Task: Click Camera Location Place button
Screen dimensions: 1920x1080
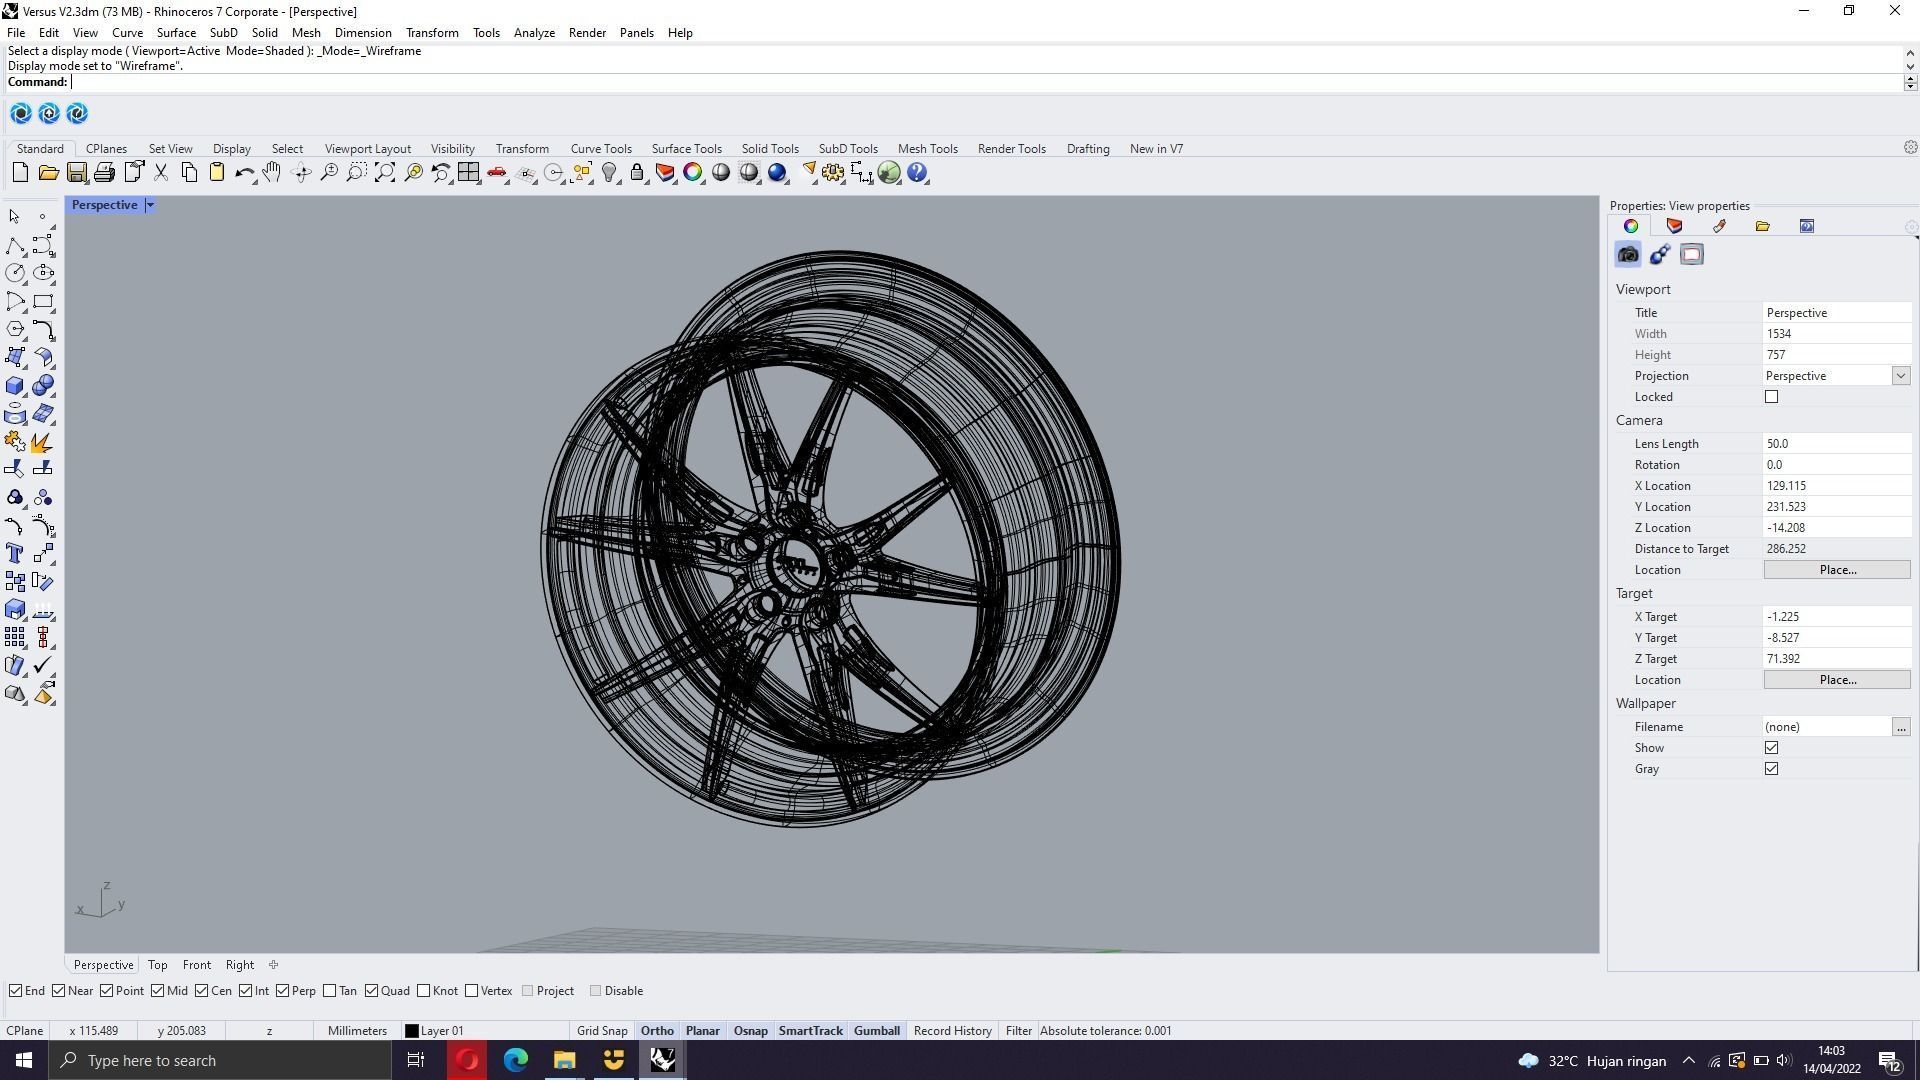Action: pos(1837,570)
